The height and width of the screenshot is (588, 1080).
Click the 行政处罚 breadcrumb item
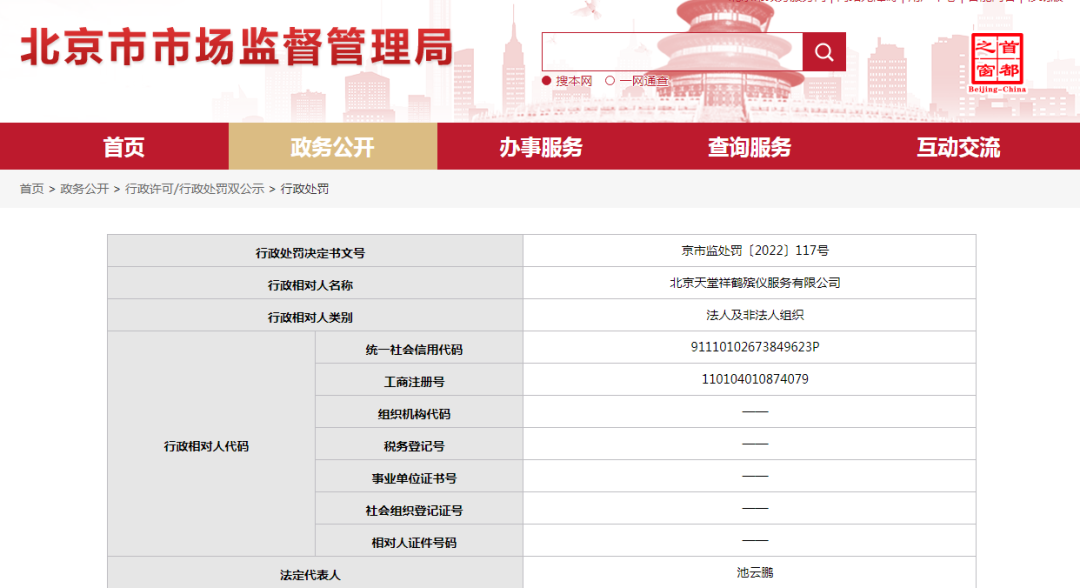pos(304,189)
